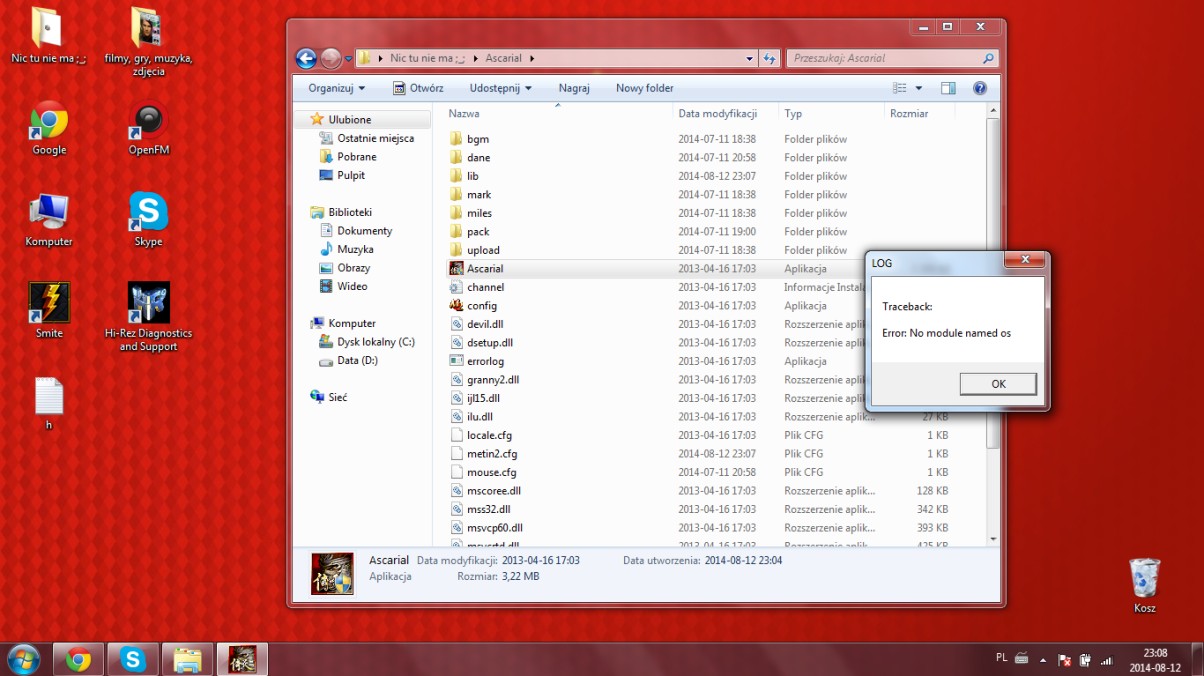Open the Google Chrome desktop shortcut
Viewport: 1204px width, 676px height.
[x=49, y=129]
